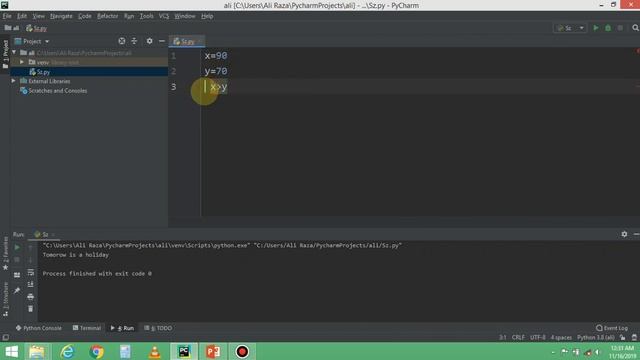Collapse all in Project panel

coord(134,41)
